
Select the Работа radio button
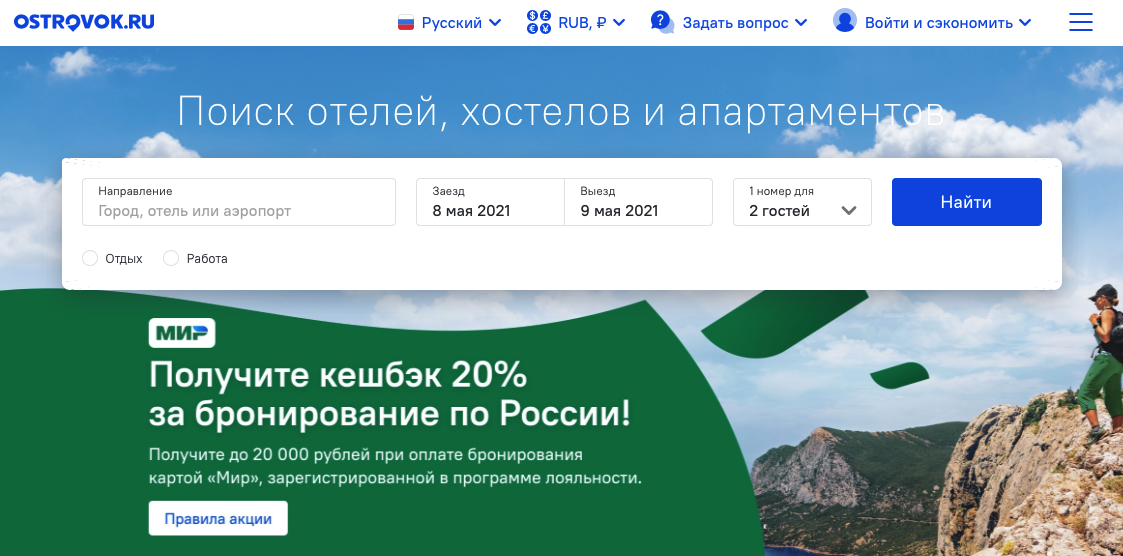(x=170, y=258)
